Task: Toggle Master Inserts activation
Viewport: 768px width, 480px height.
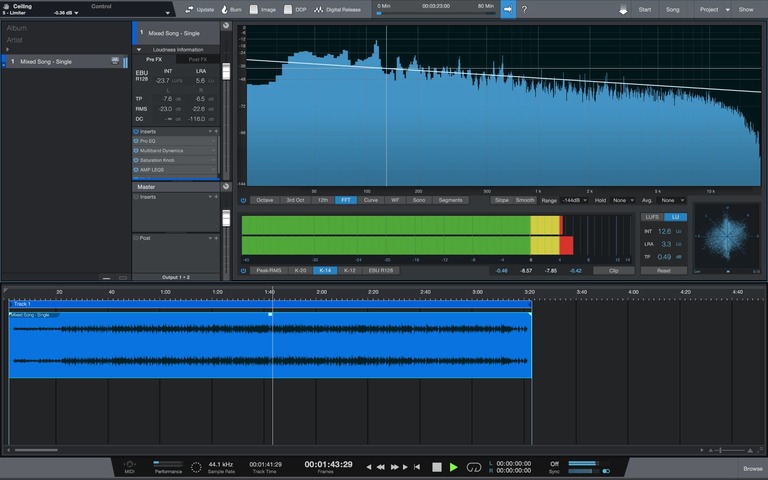Action: pyautogui.click(x=136, y=197)
